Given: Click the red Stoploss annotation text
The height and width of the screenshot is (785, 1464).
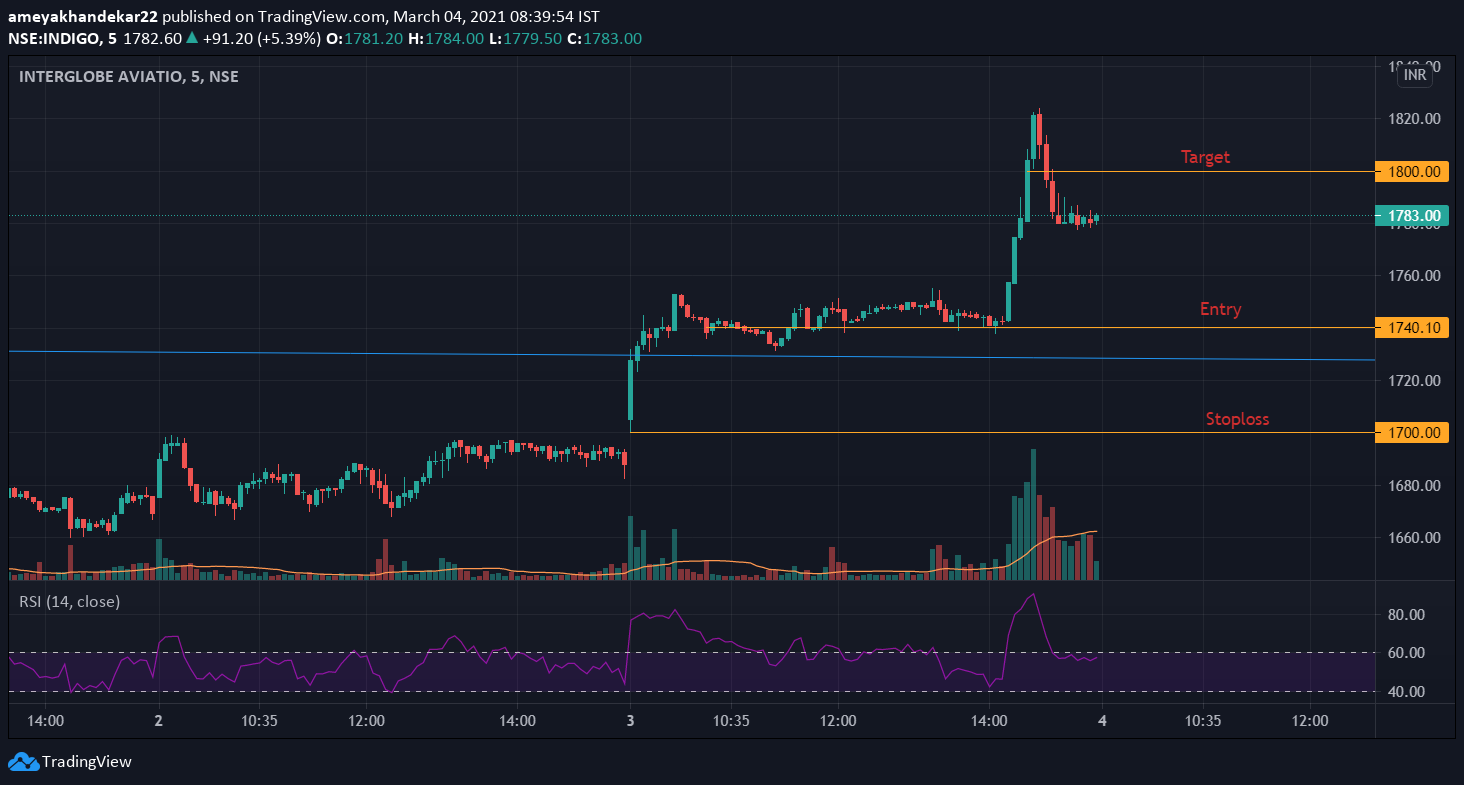Looking at the screenshot, I should (x=1237, y=419).
